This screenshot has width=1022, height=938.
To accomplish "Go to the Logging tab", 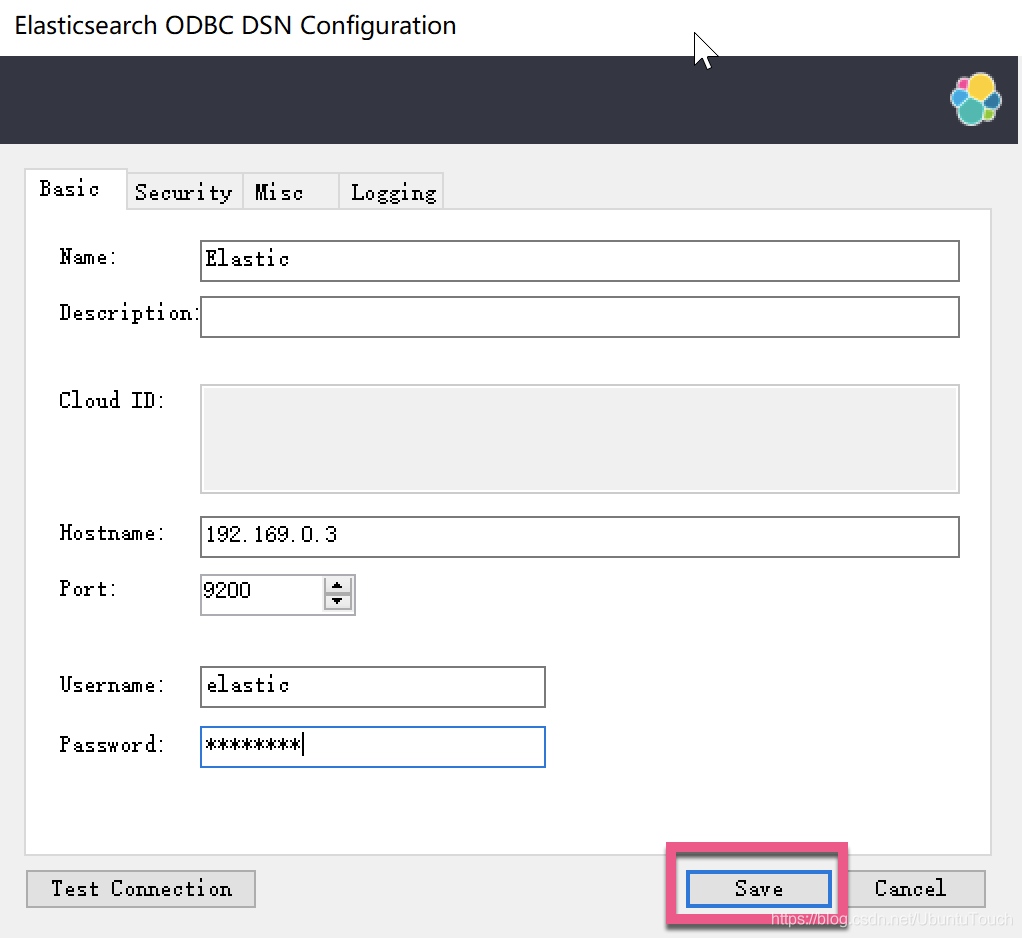I will click(393, 192).
